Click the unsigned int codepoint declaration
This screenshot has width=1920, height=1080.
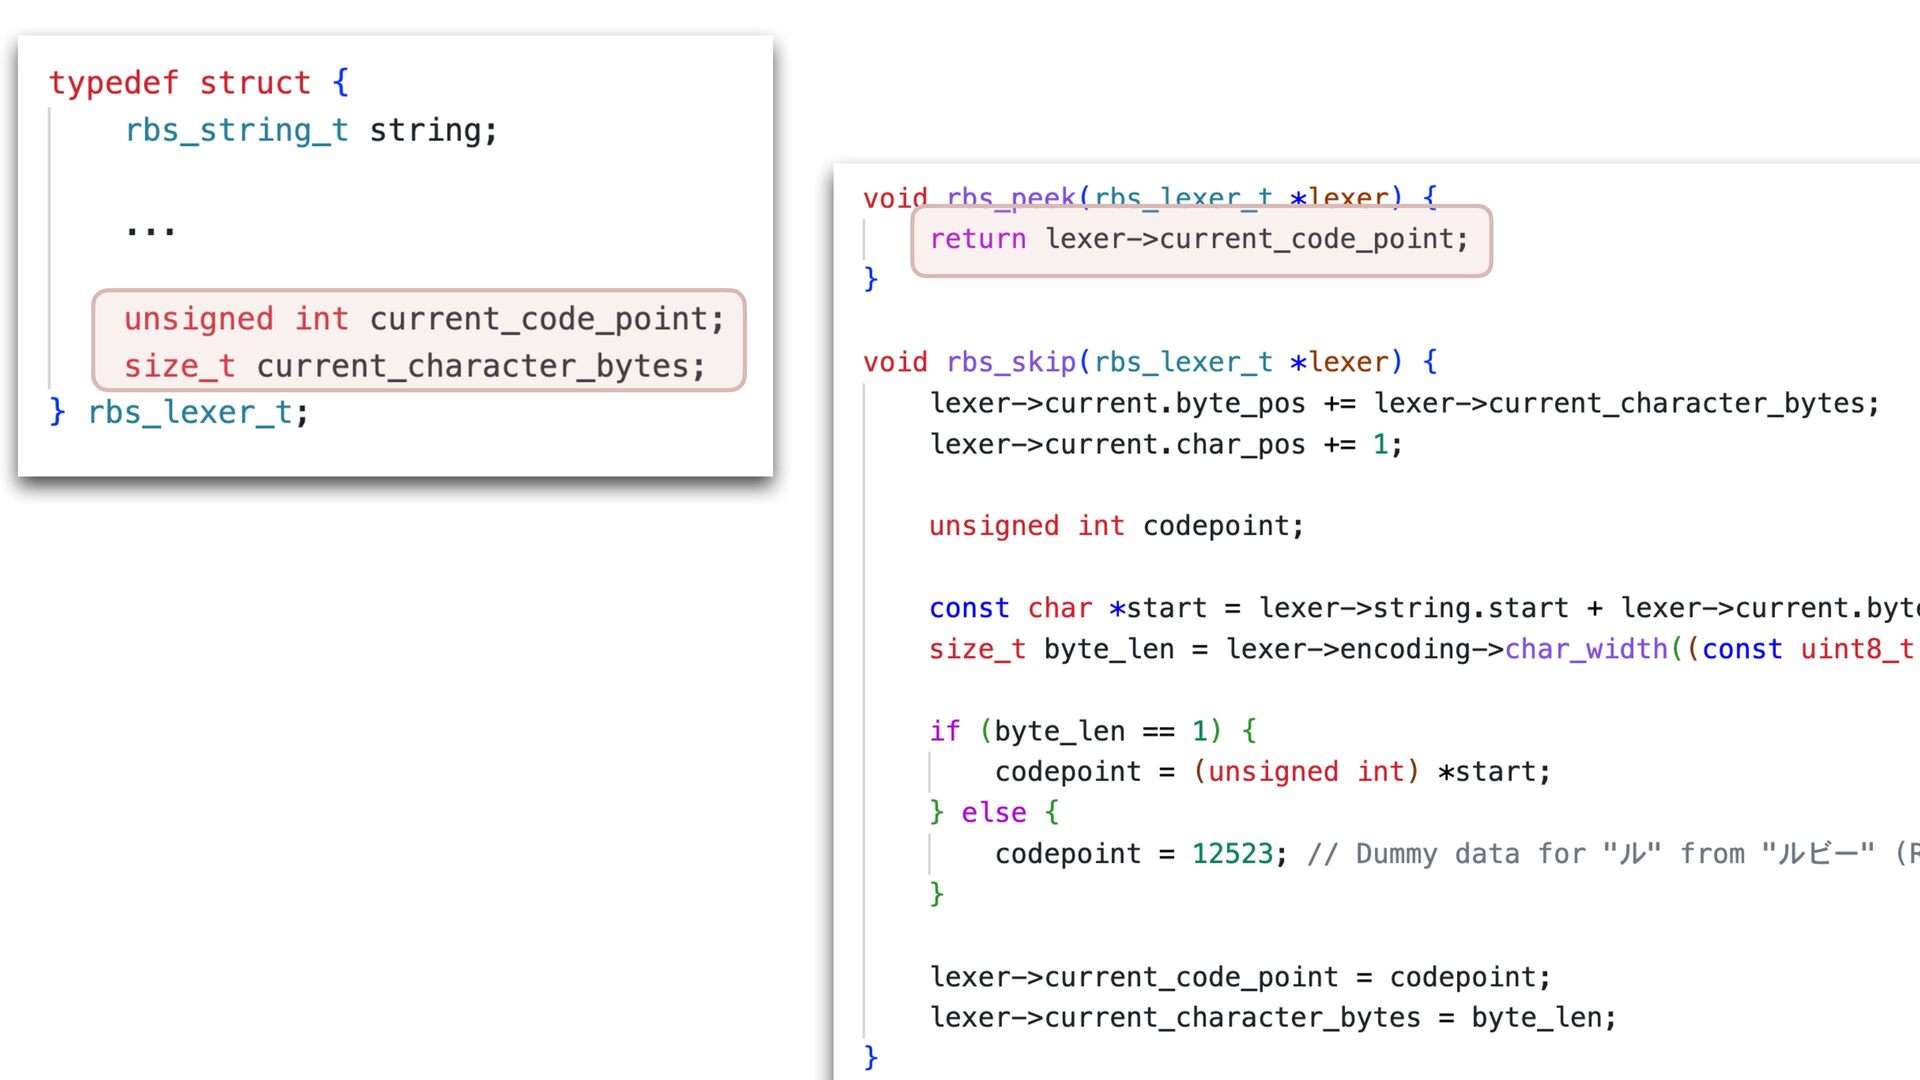1116,526
